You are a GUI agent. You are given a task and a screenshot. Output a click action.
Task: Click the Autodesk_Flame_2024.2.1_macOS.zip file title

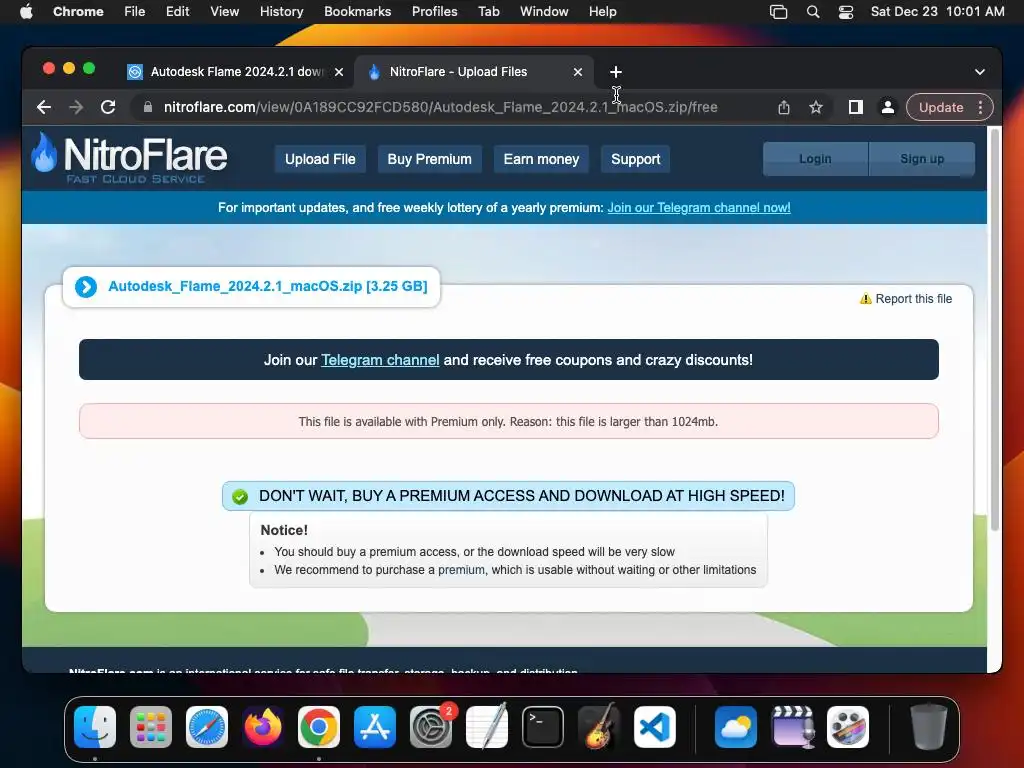[x=268, y=286]
